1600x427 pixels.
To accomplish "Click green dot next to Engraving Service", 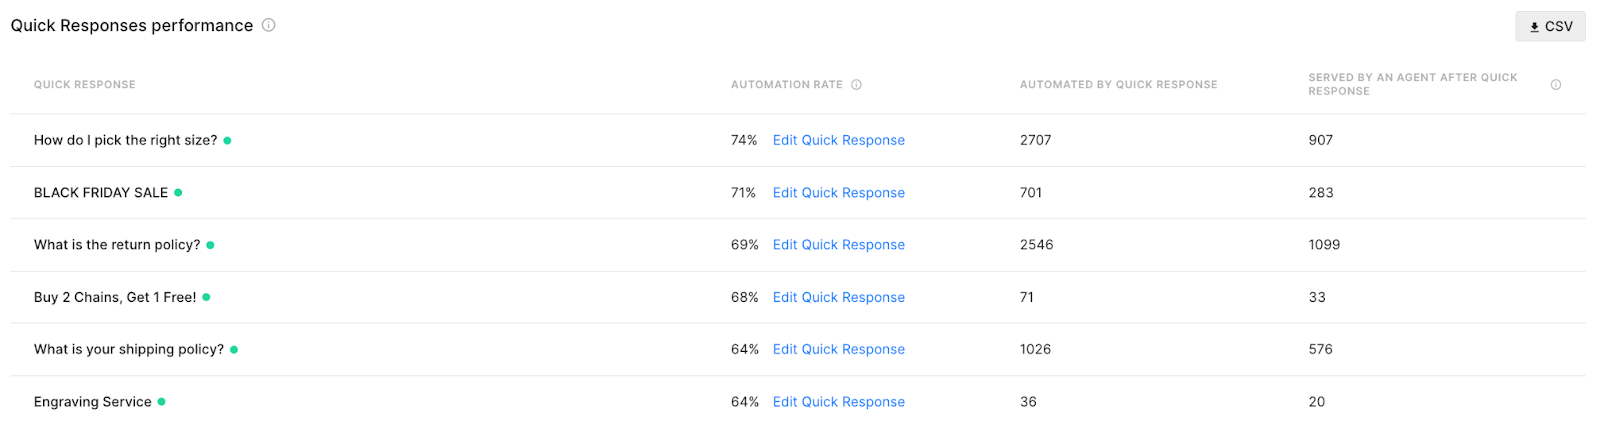I will (161, 402).
